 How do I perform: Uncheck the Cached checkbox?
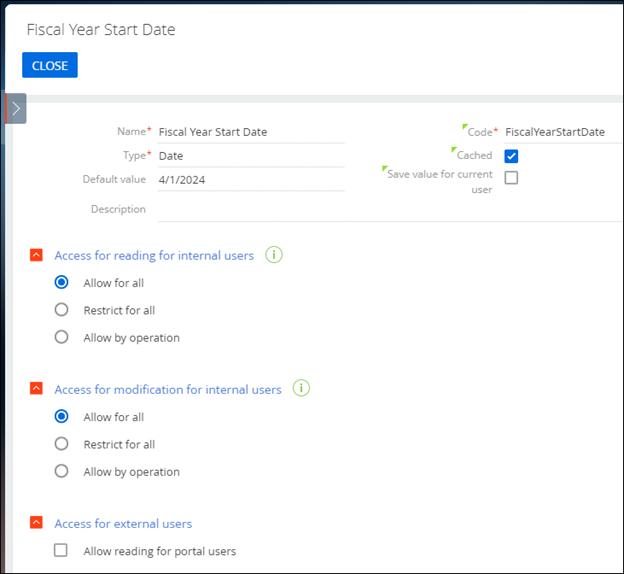click(511, 156)
